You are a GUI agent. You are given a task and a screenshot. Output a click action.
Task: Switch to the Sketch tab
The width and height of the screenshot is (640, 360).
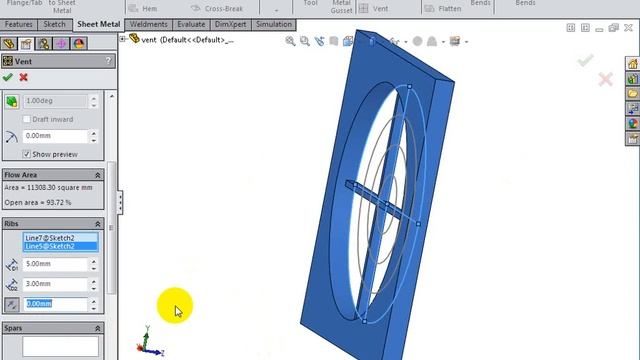(54, 24)
